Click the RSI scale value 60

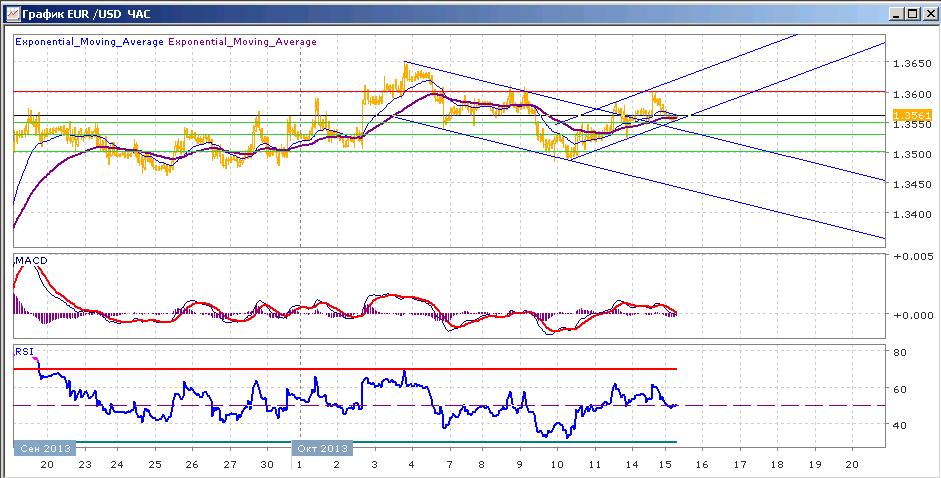pyautogui.click(x=900, y=389)
